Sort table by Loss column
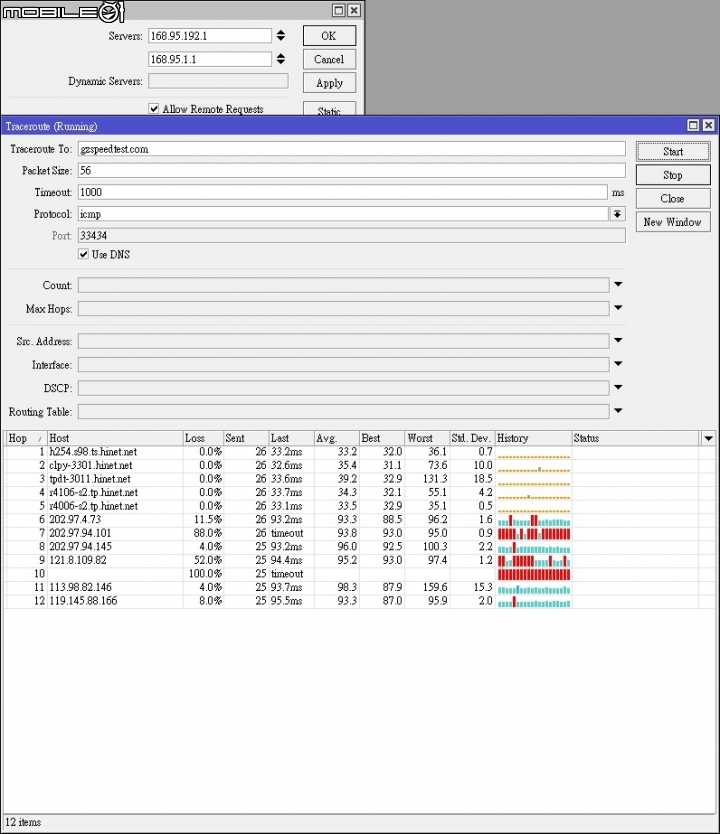Image resolution: width=720 pixels, height=834 pixels. tap(203, 438)
